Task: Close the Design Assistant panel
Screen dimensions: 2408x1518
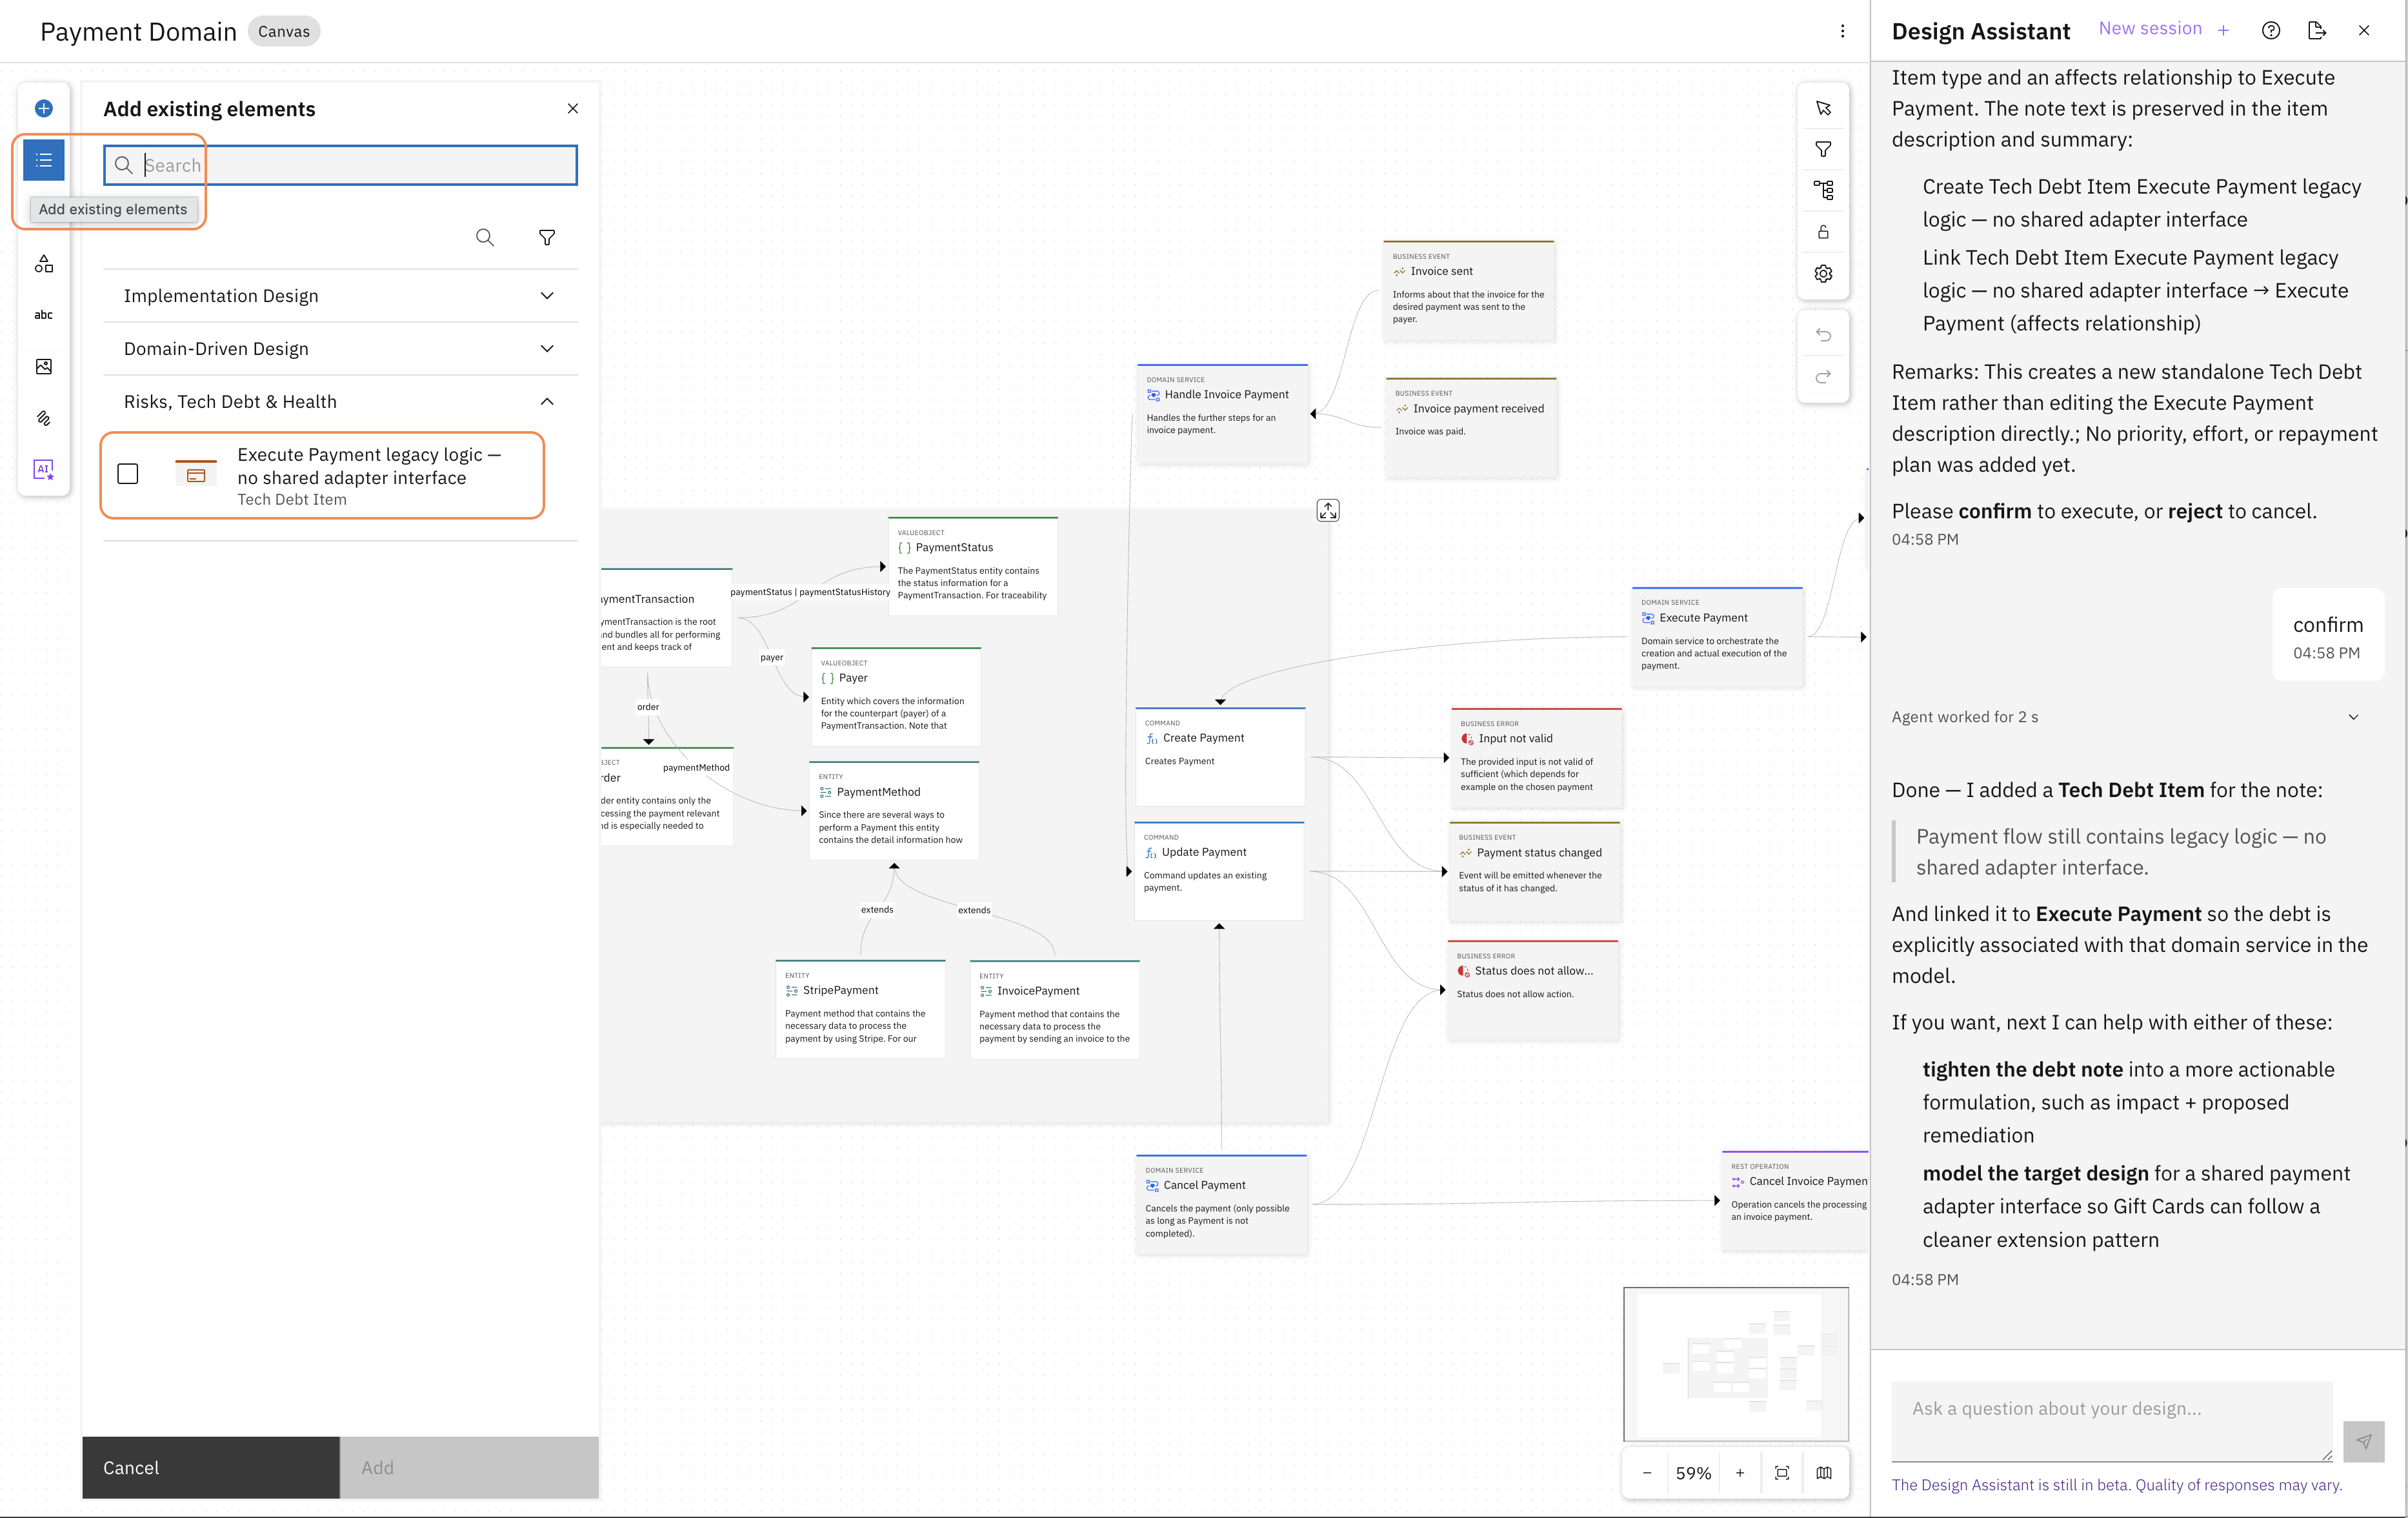Action: click(2364, 30)
